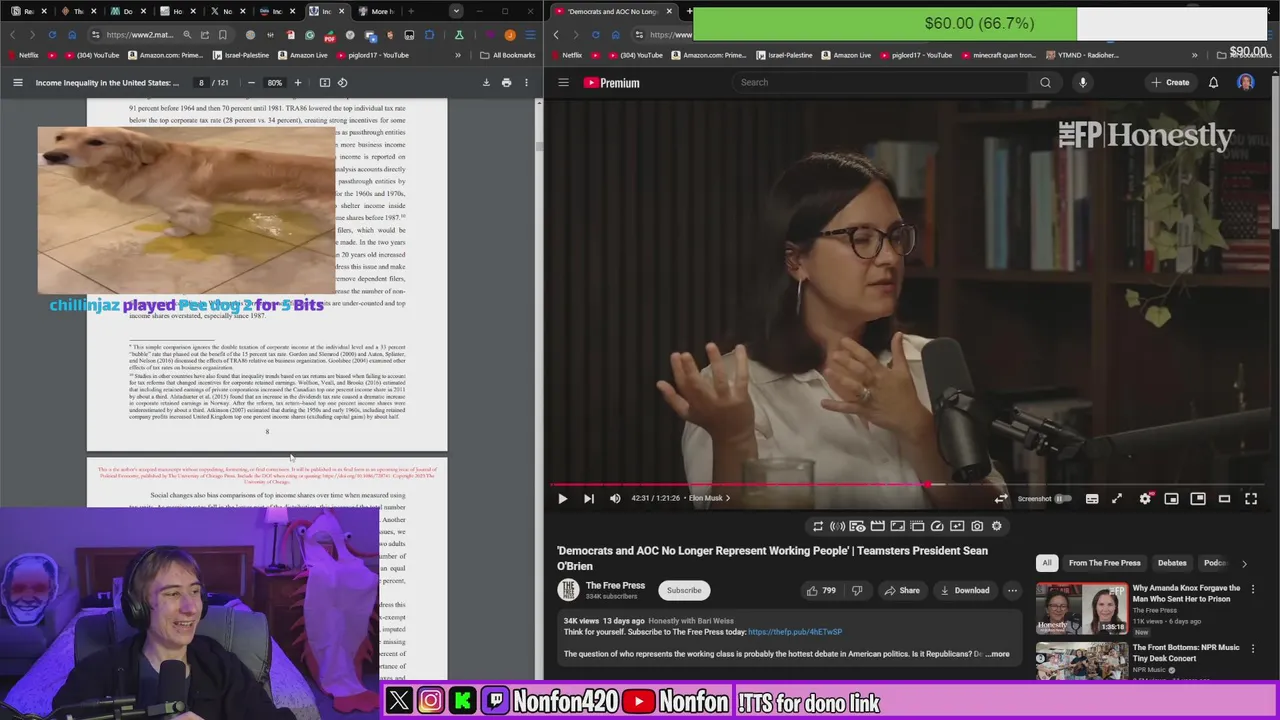Open the YouTube guide hamburger menu
Image resolution: width=1280 pixels, height=720 pixels.
[563, 82]
